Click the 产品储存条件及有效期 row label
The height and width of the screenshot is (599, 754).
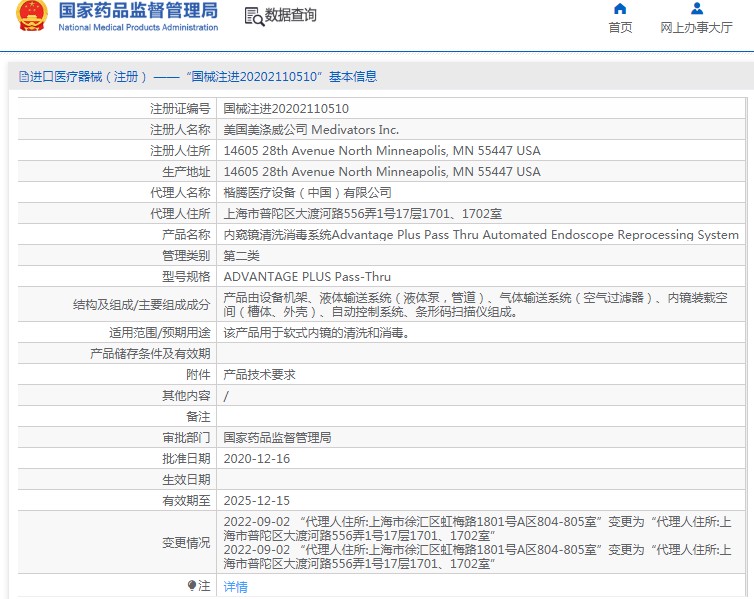pos(150,354)
